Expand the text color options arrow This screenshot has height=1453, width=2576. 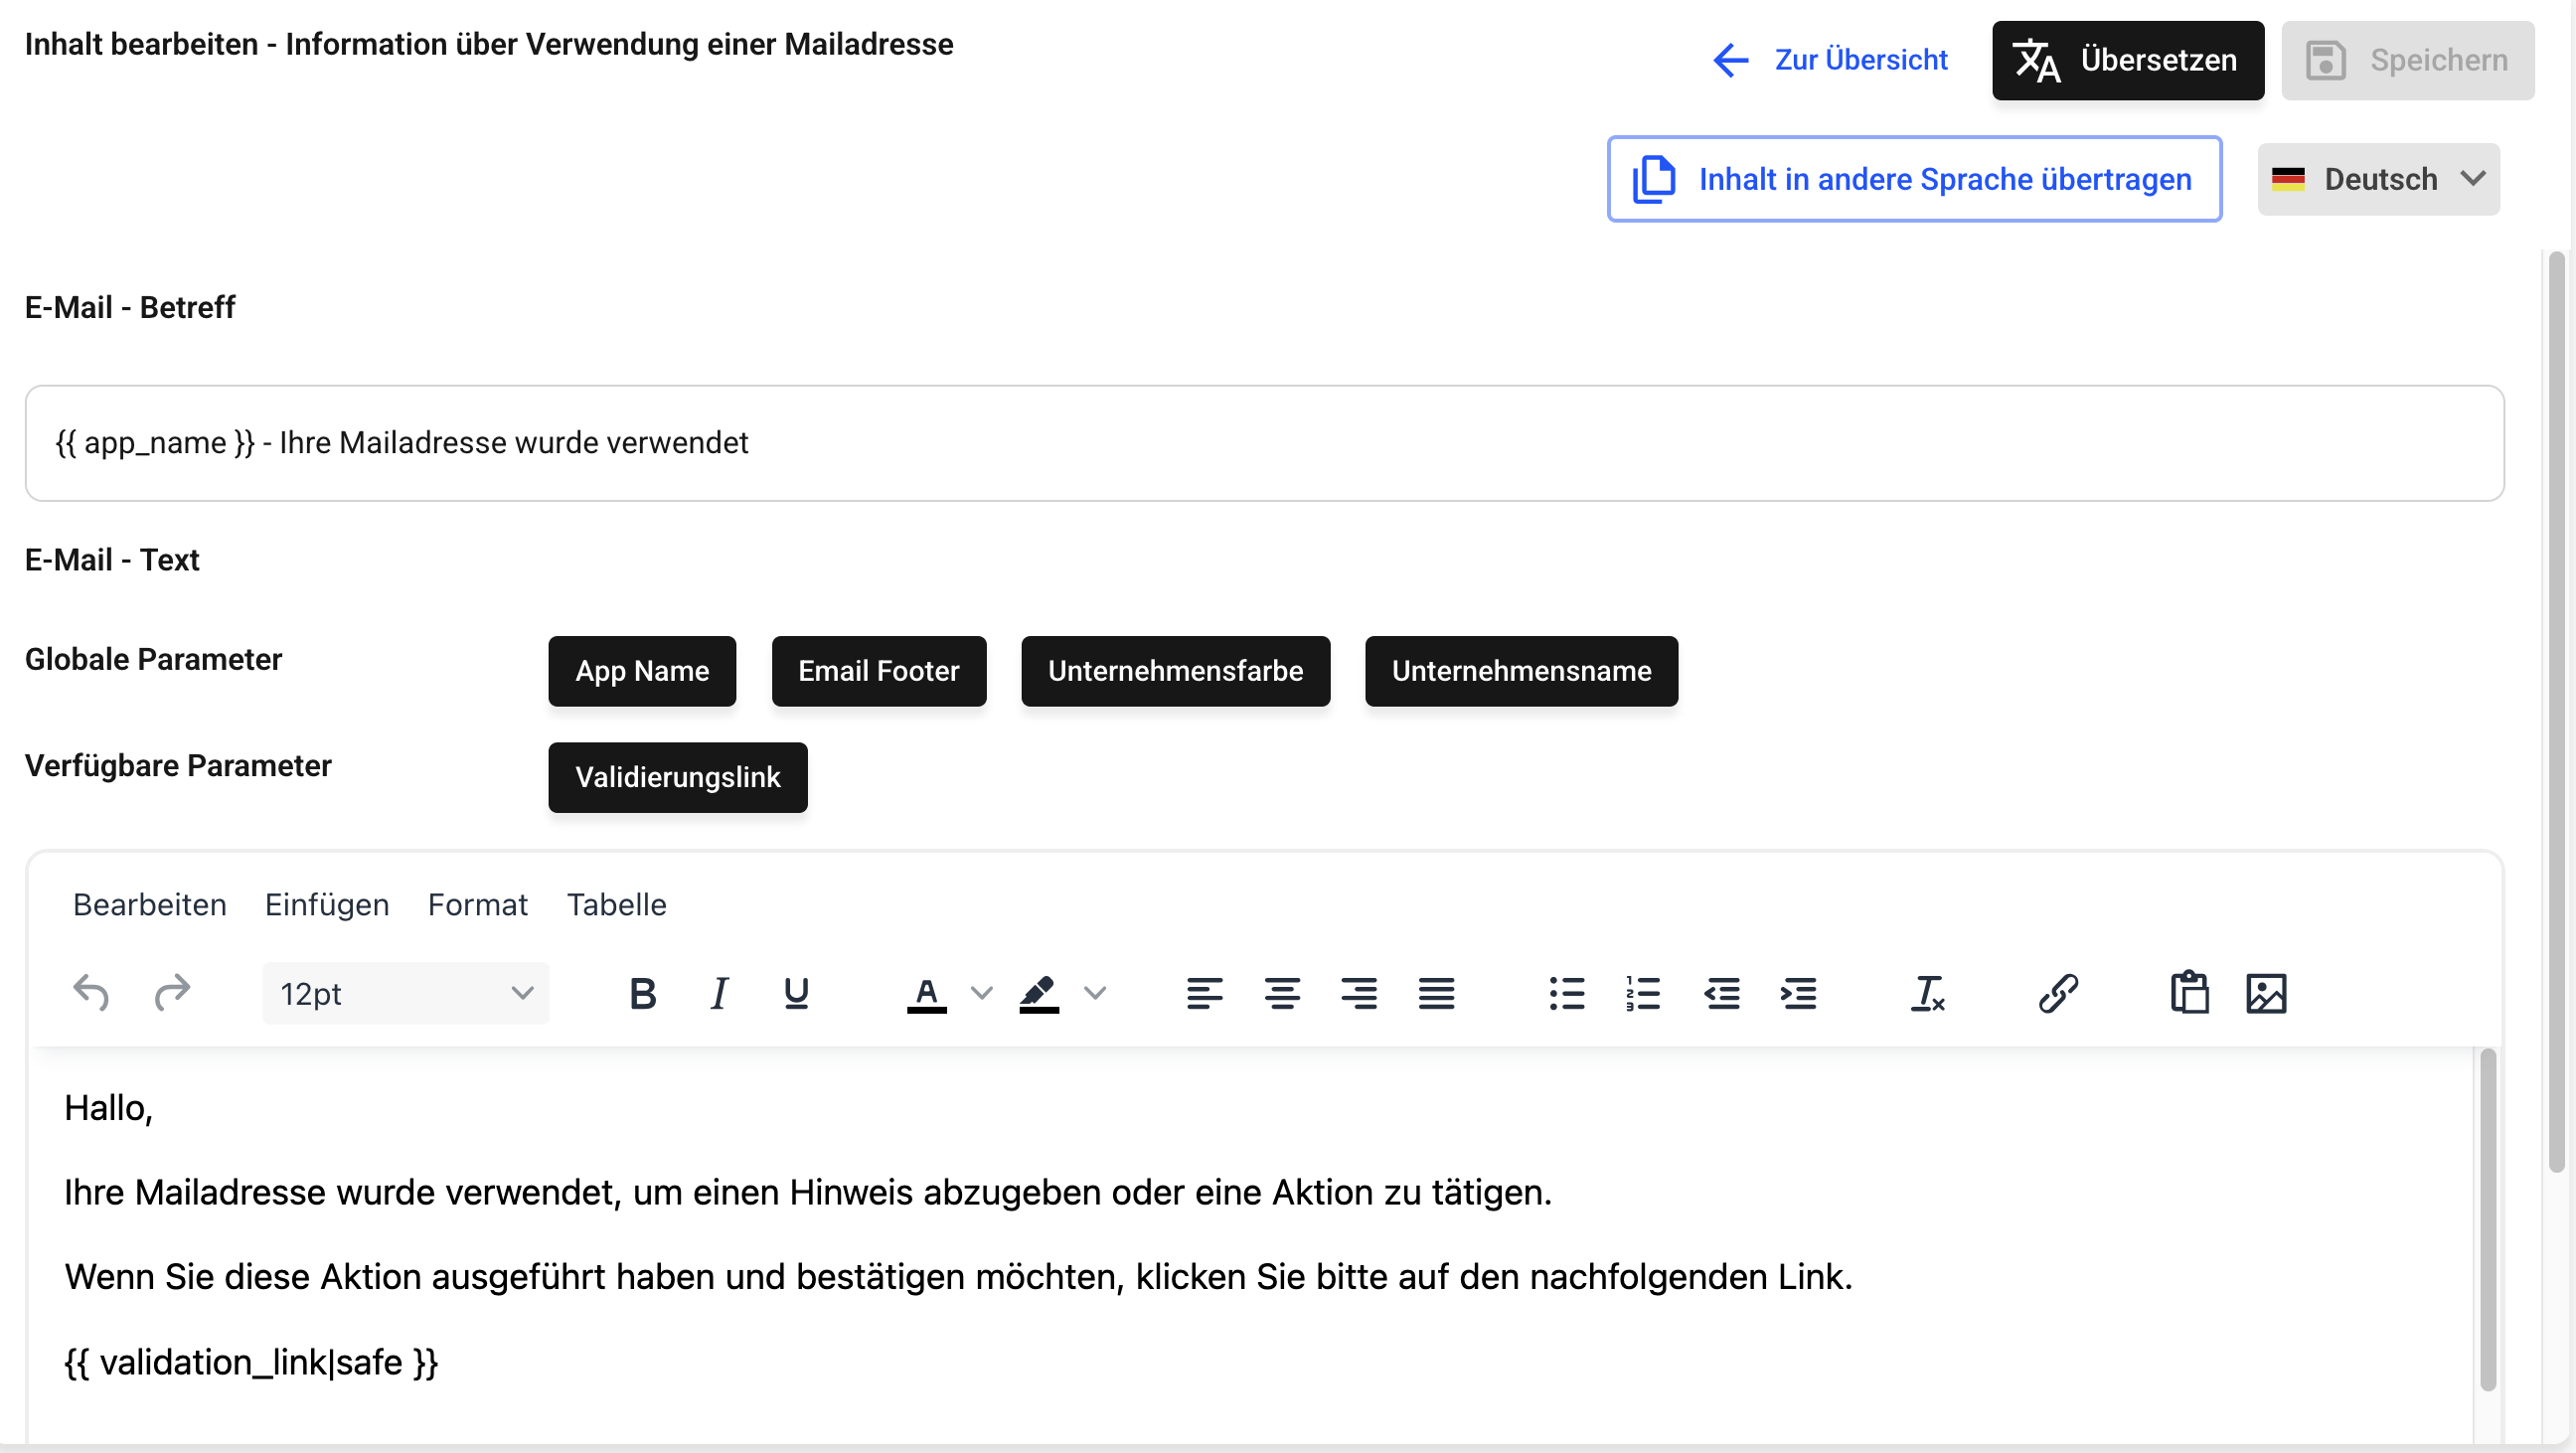982,993
